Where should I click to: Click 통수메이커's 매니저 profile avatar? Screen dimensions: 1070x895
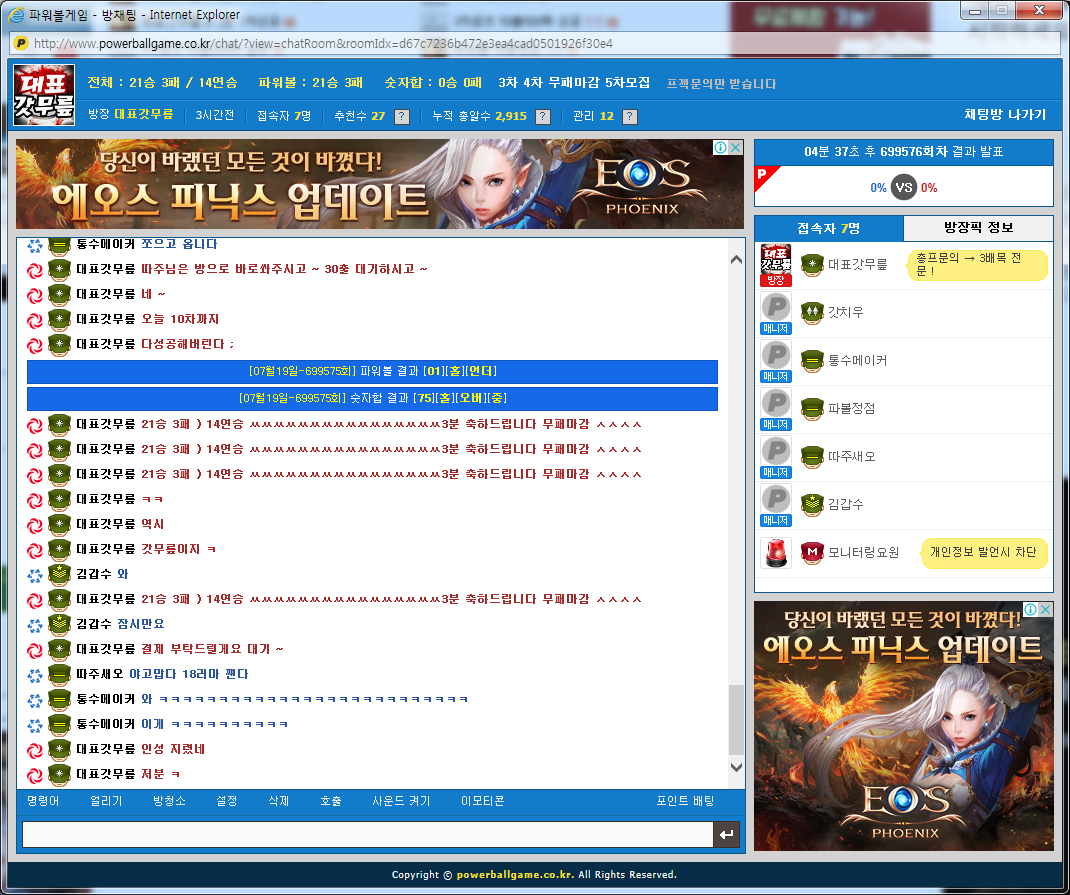(x=776, y=361)
